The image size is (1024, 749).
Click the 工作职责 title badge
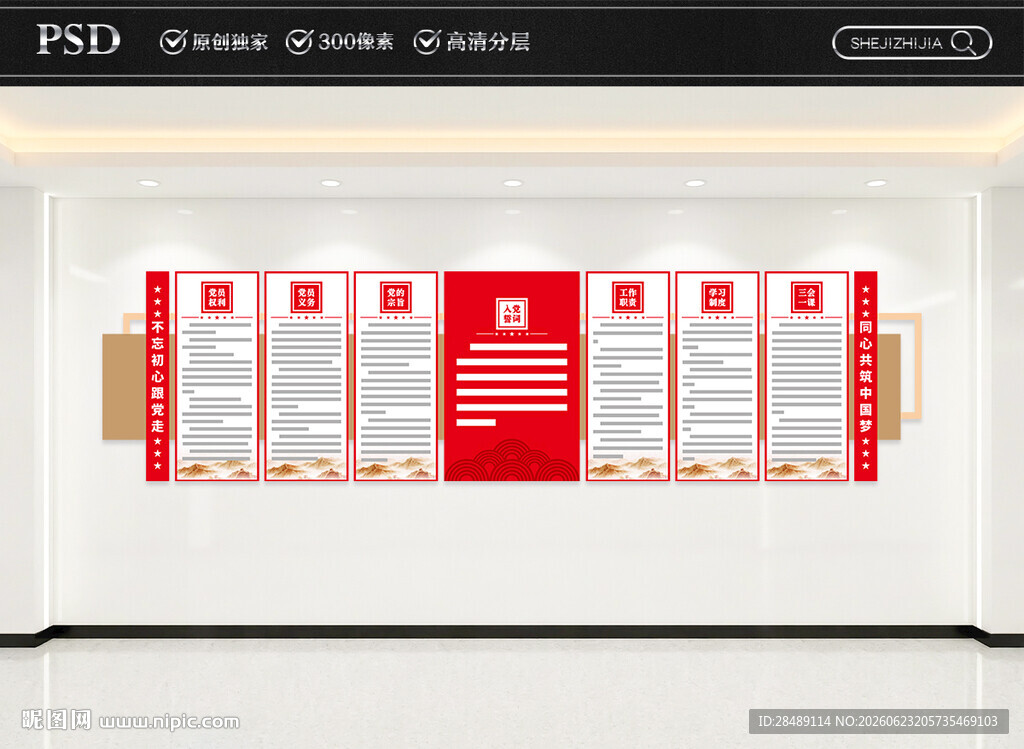point(628,297)
